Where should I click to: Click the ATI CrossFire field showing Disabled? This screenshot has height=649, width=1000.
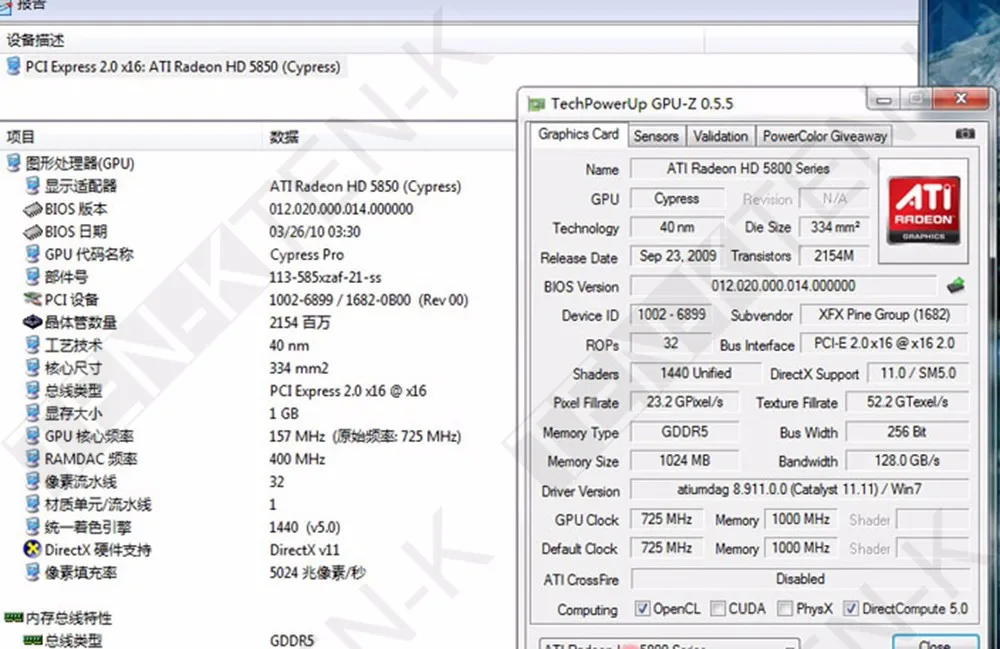coord(800,579)
